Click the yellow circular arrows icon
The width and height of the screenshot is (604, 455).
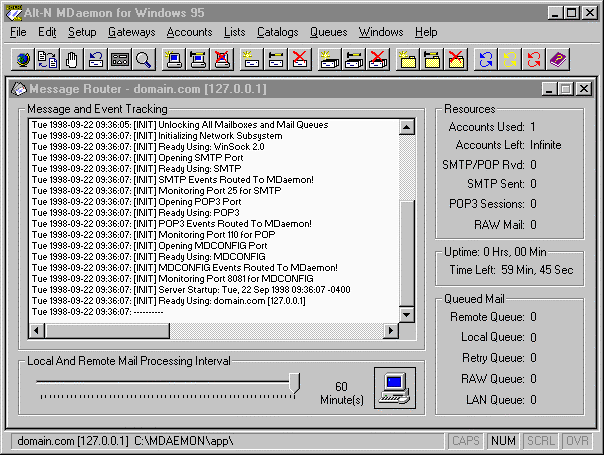click(x=511, y=59)
